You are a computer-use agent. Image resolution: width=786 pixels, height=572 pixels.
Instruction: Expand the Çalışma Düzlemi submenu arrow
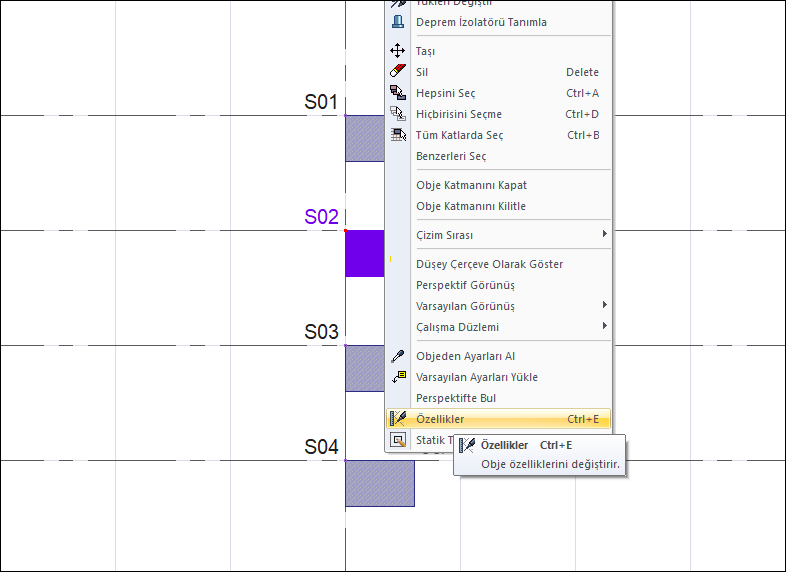(605, 326)
